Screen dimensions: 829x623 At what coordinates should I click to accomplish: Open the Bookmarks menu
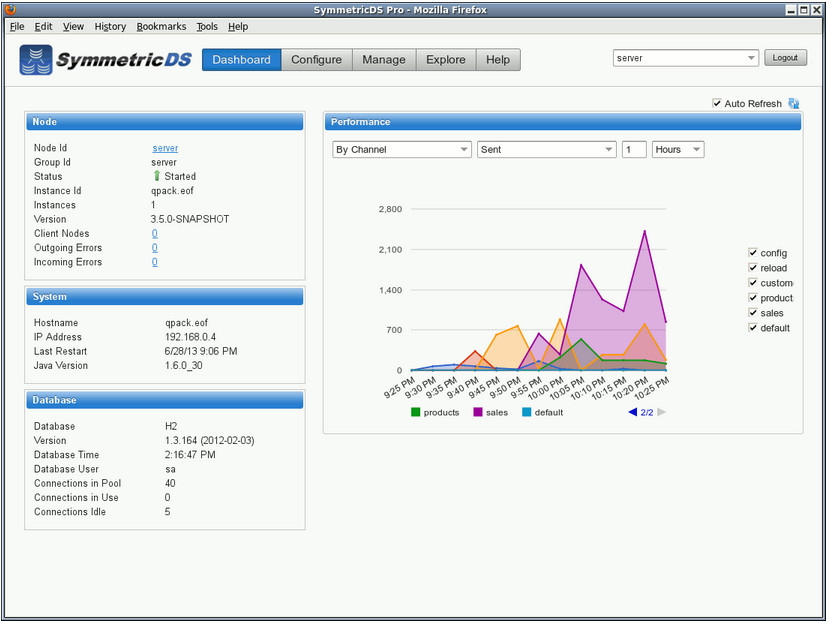161,26
